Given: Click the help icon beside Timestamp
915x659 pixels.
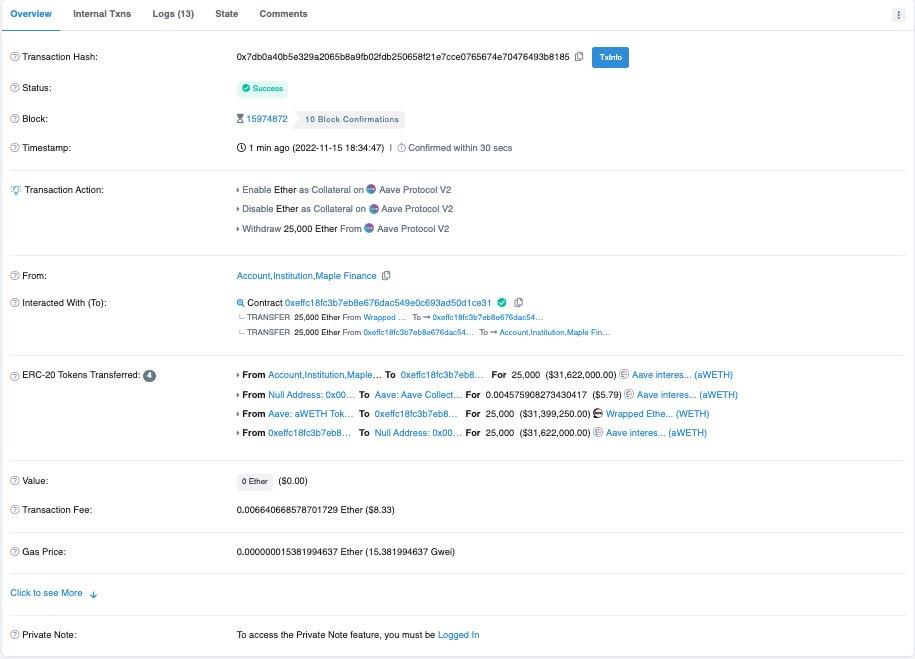Looking at the screenshot, I should click(x=15, y=148).
